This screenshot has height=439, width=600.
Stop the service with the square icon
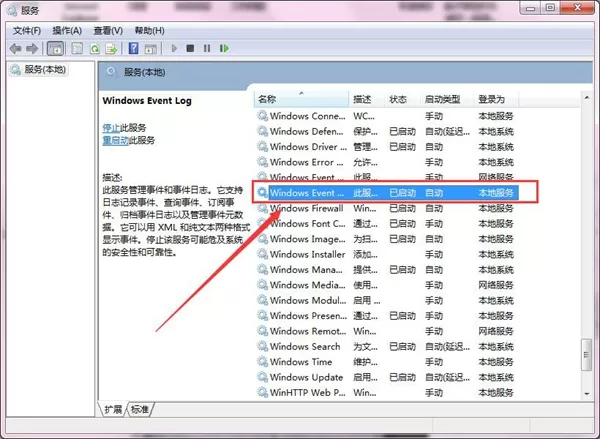tap(190, 48)
